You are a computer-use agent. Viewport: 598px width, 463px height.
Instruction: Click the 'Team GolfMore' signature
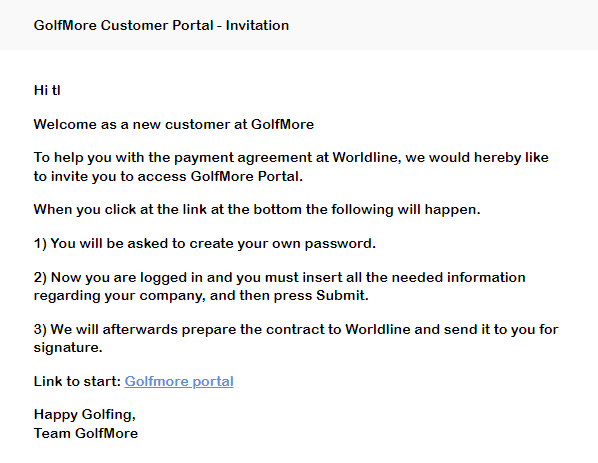(x=86, y=433)
